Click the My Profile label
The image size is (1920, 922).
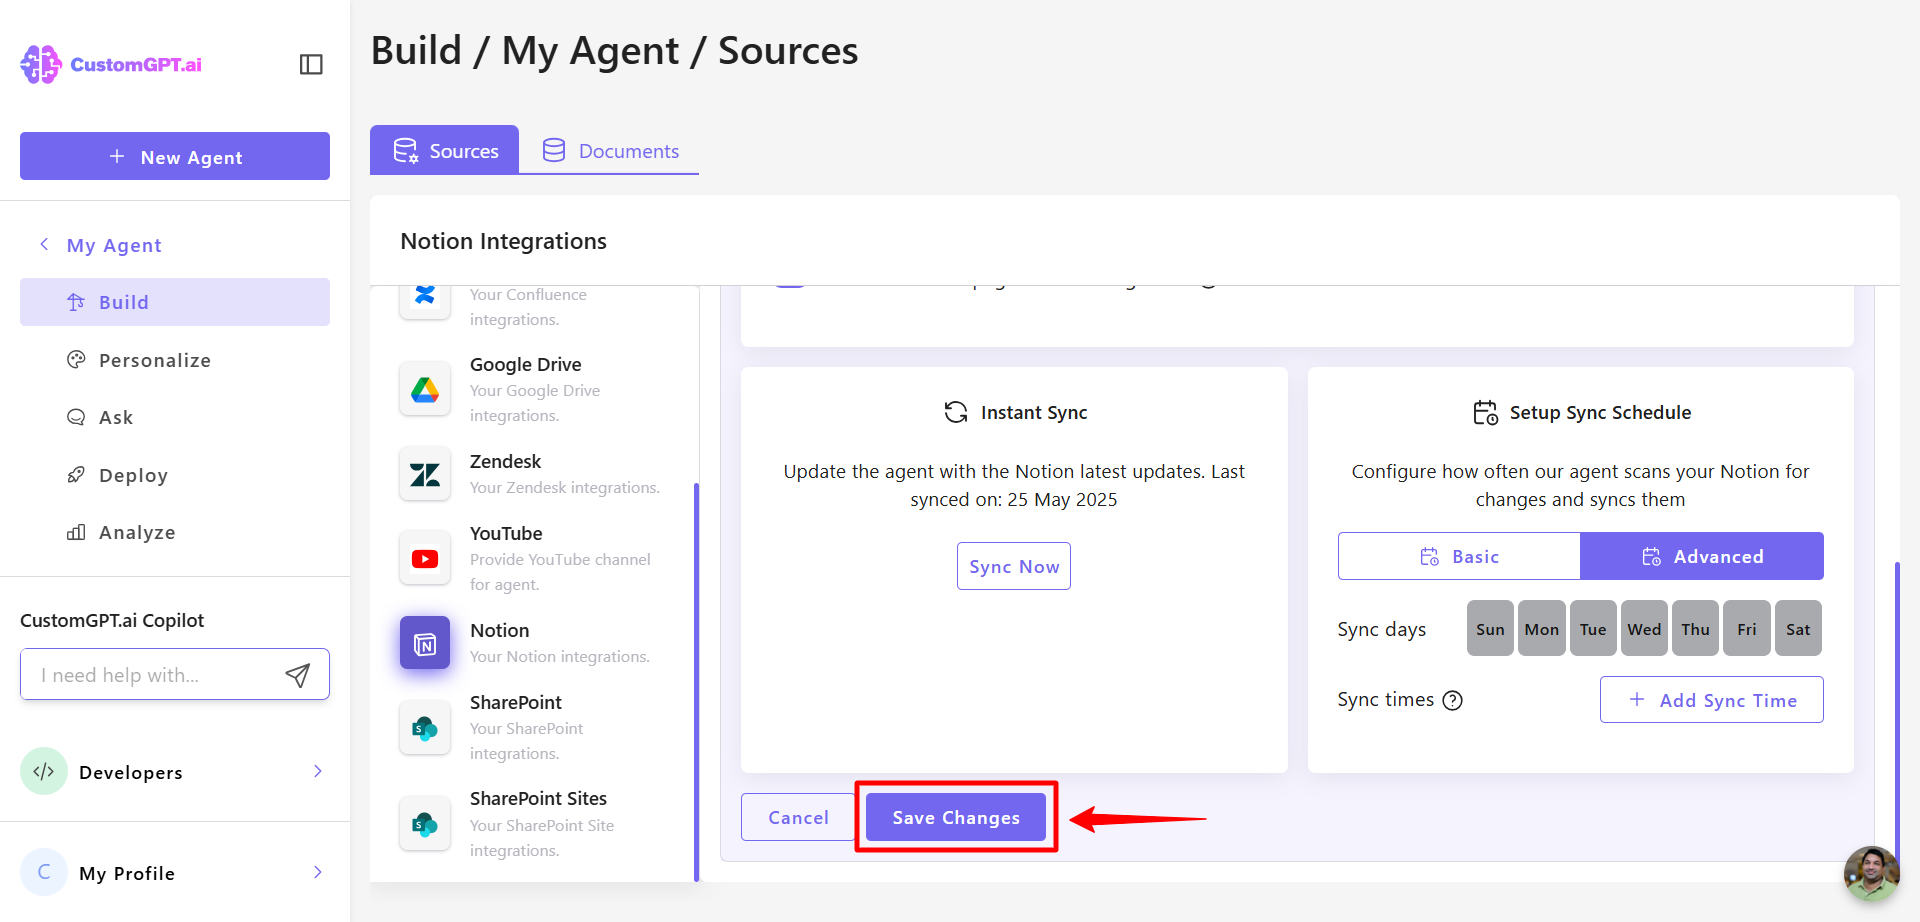[x=127, y=873]
